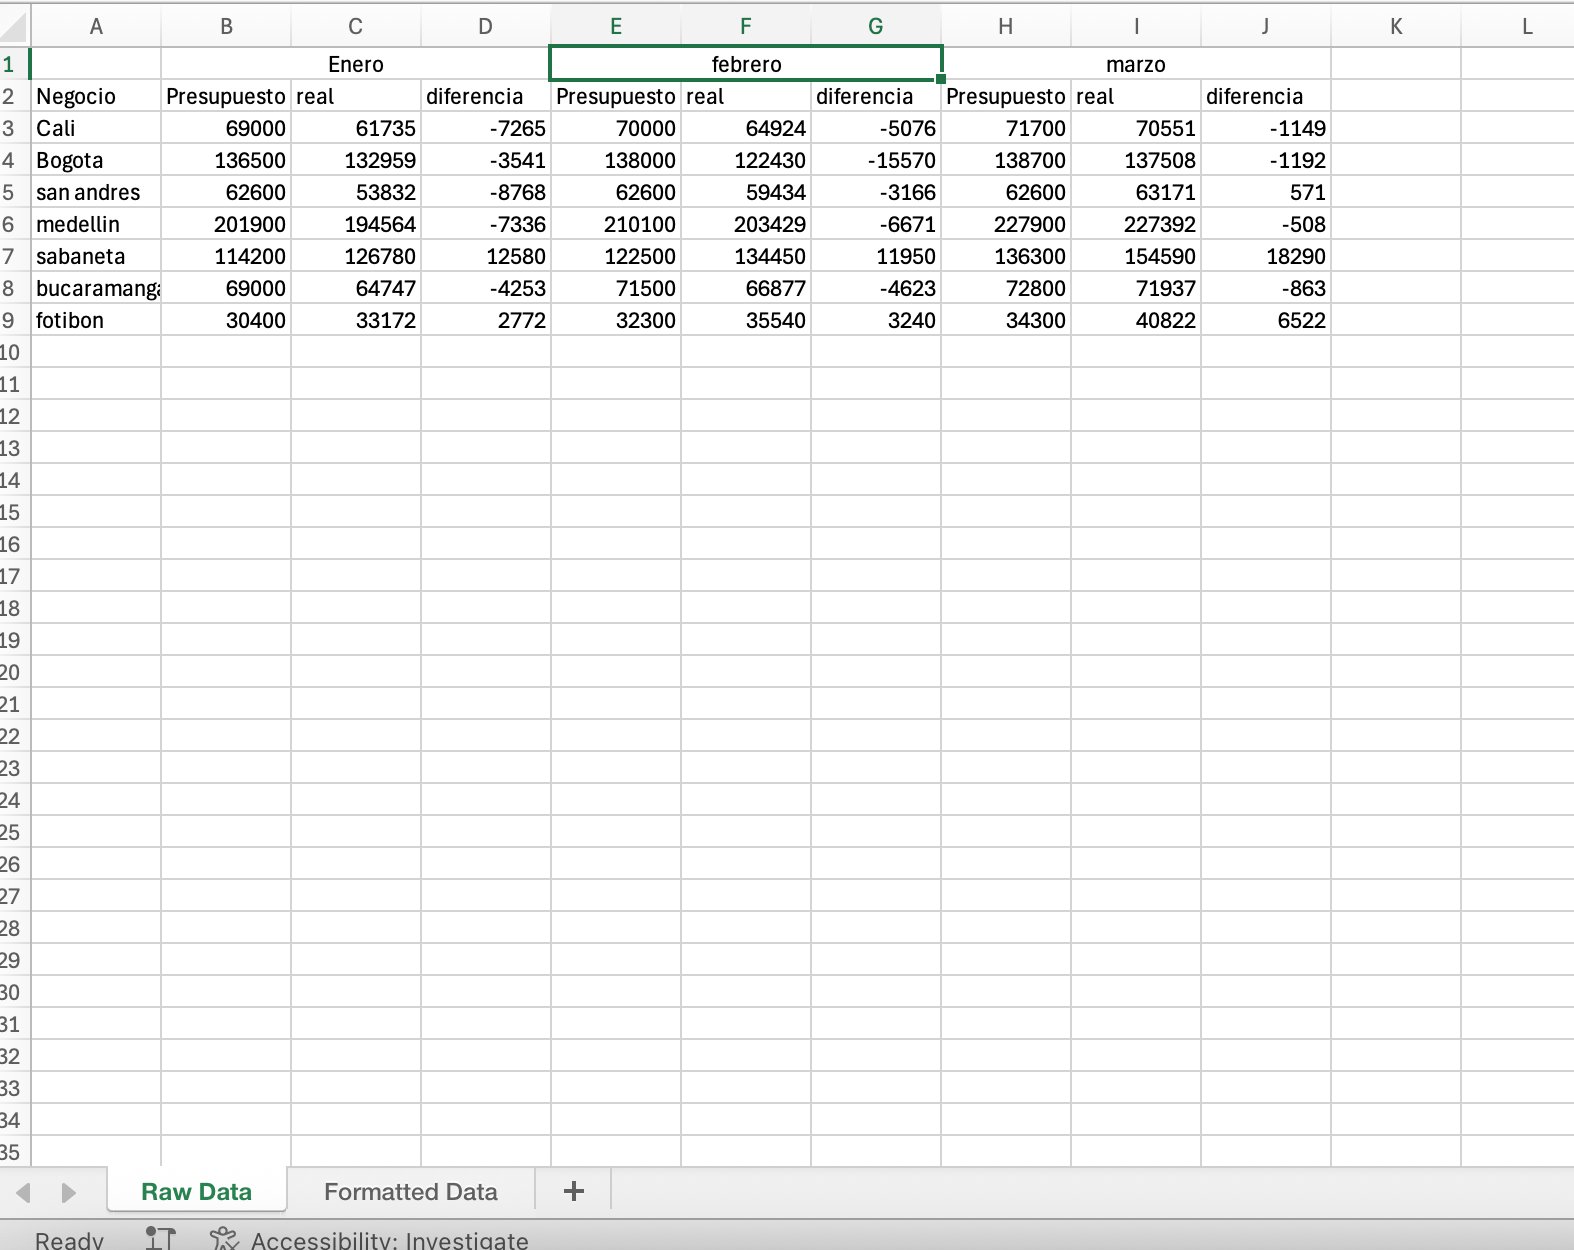Select the Raw Data sheet tab
Screen dimensions: 1574x1250
[197, 1192]
